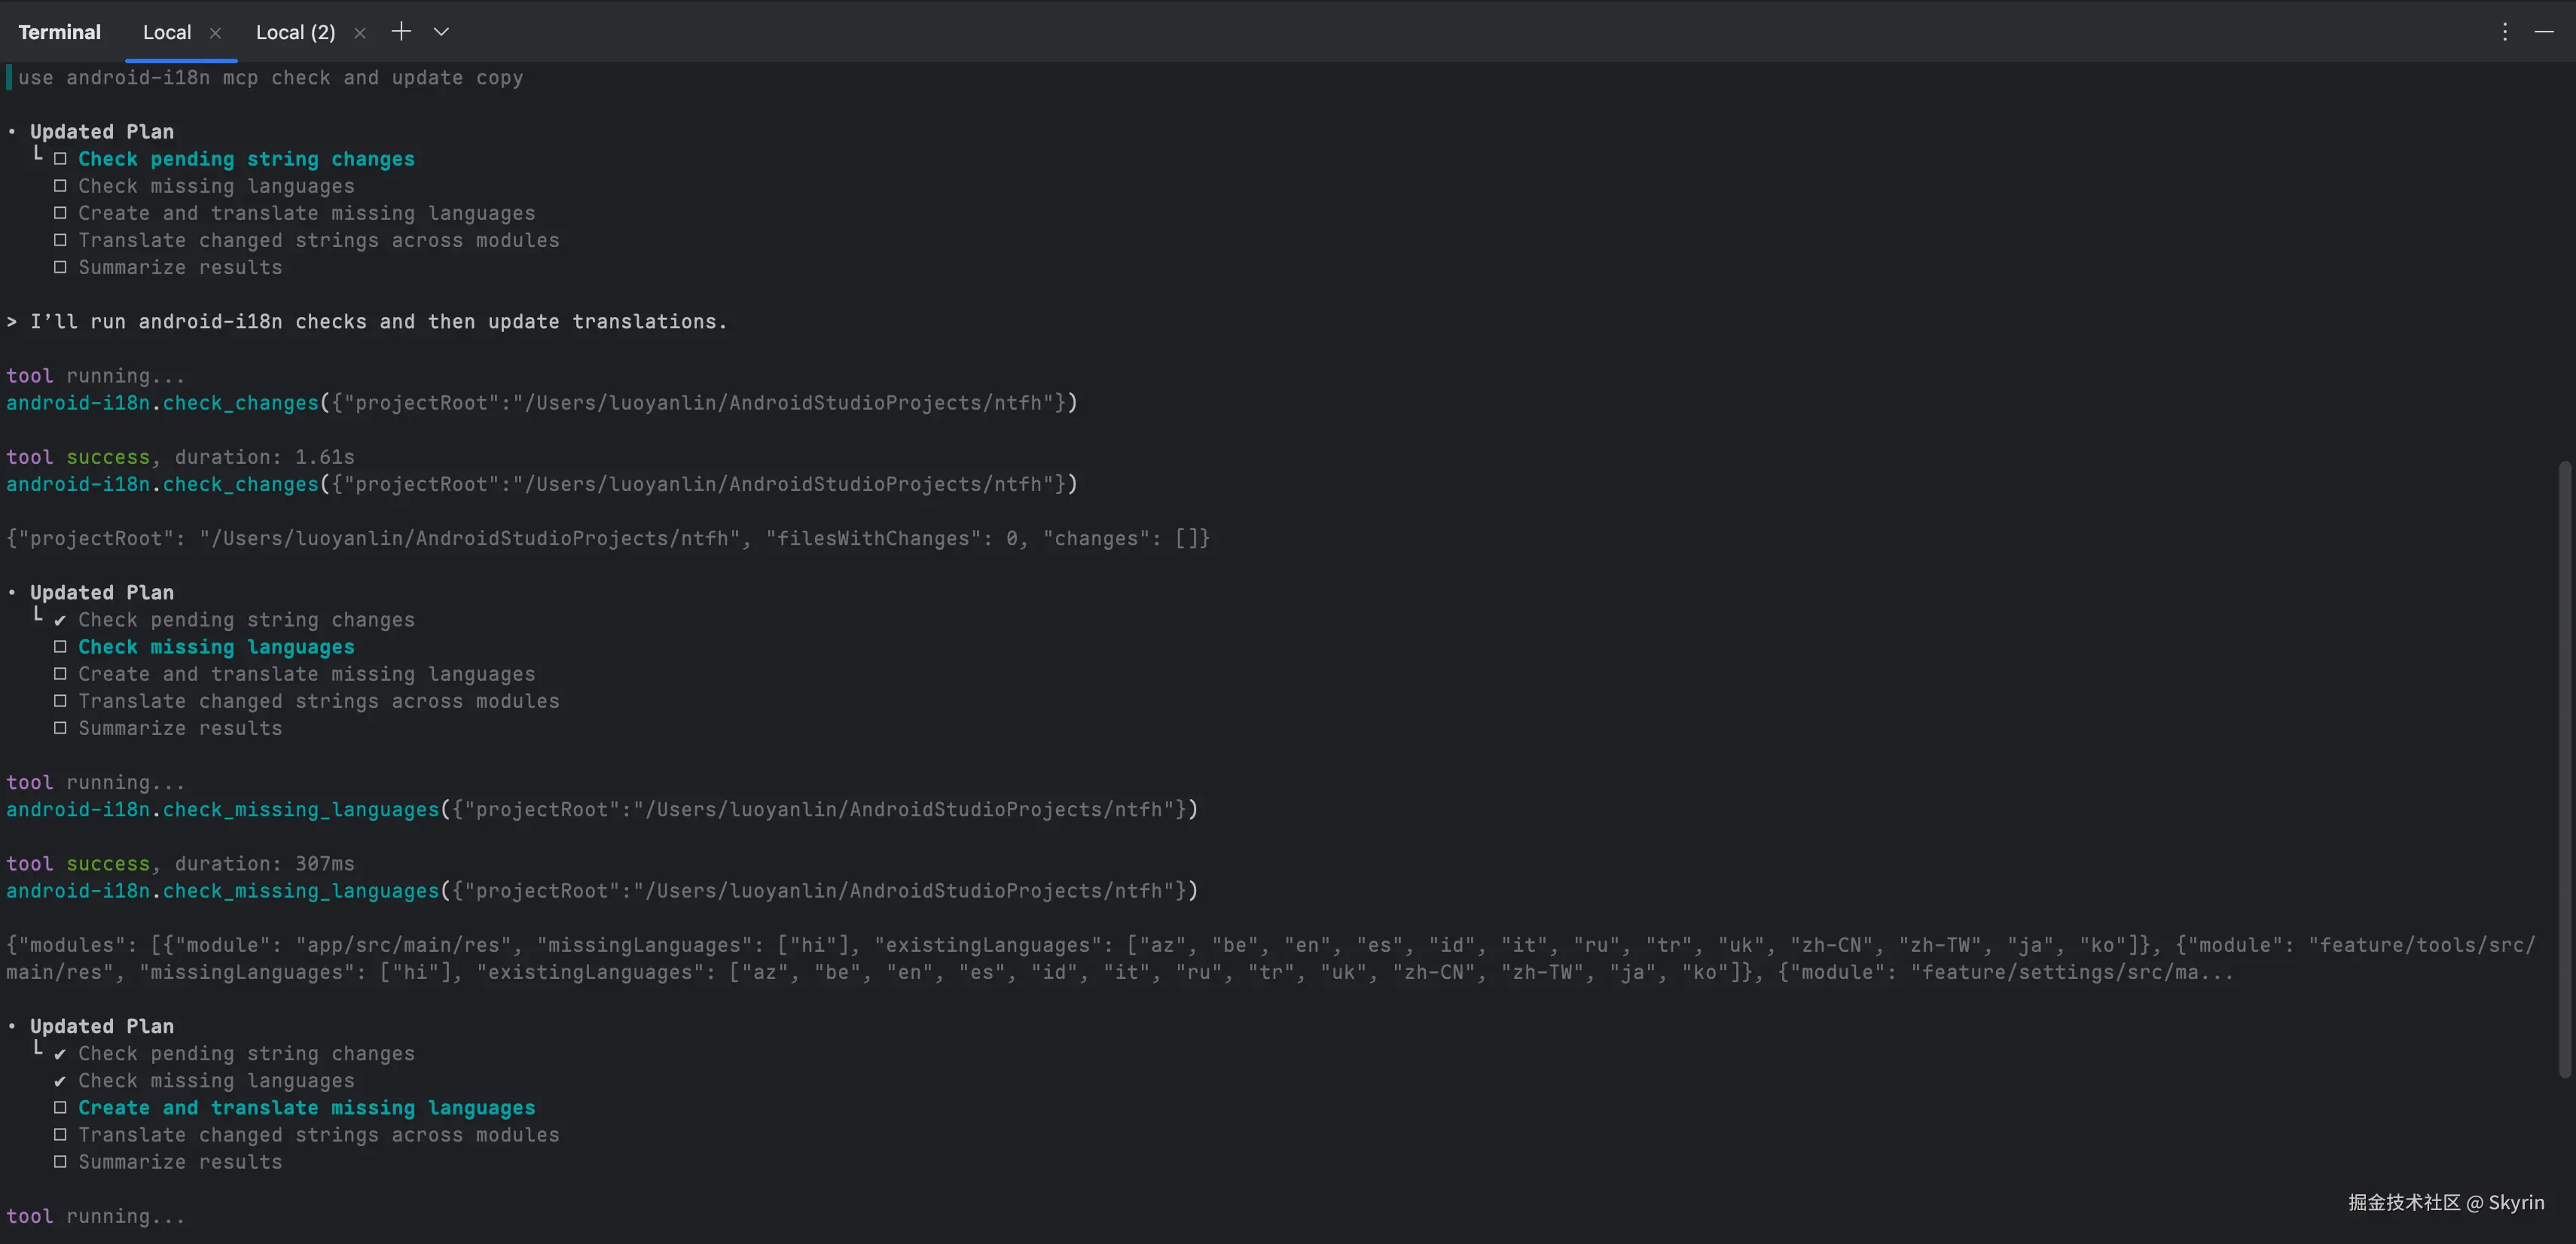
Task: Click checkbox next to highlighted 'Check missing languages'
Action: (x=60, y=647)
